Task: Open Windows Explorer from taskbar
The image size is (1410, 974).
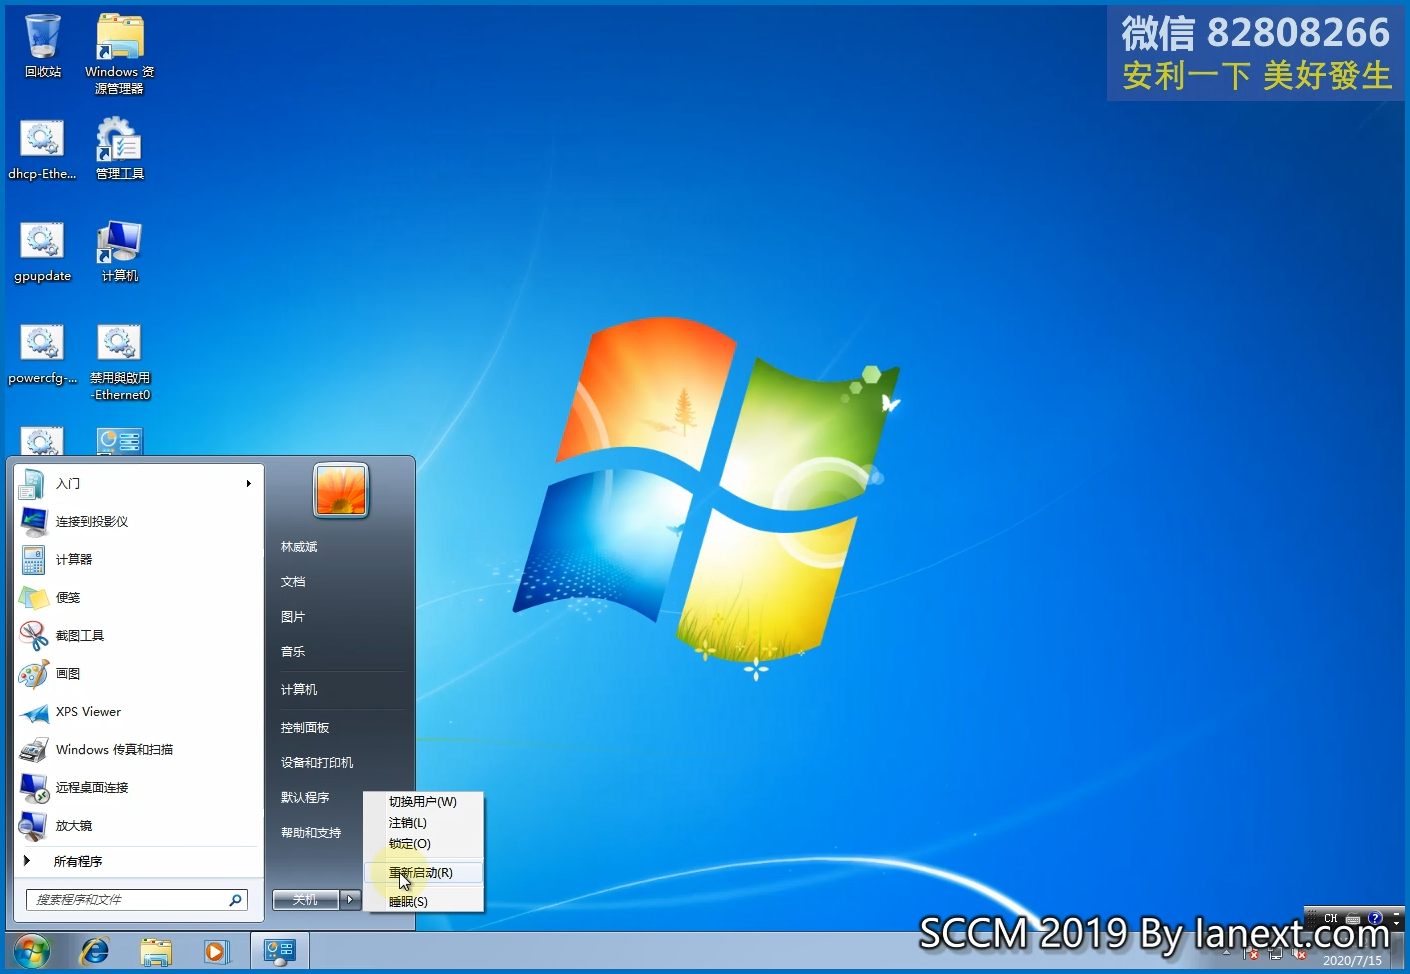Action: pyautogui.click(x=156, y=951)
